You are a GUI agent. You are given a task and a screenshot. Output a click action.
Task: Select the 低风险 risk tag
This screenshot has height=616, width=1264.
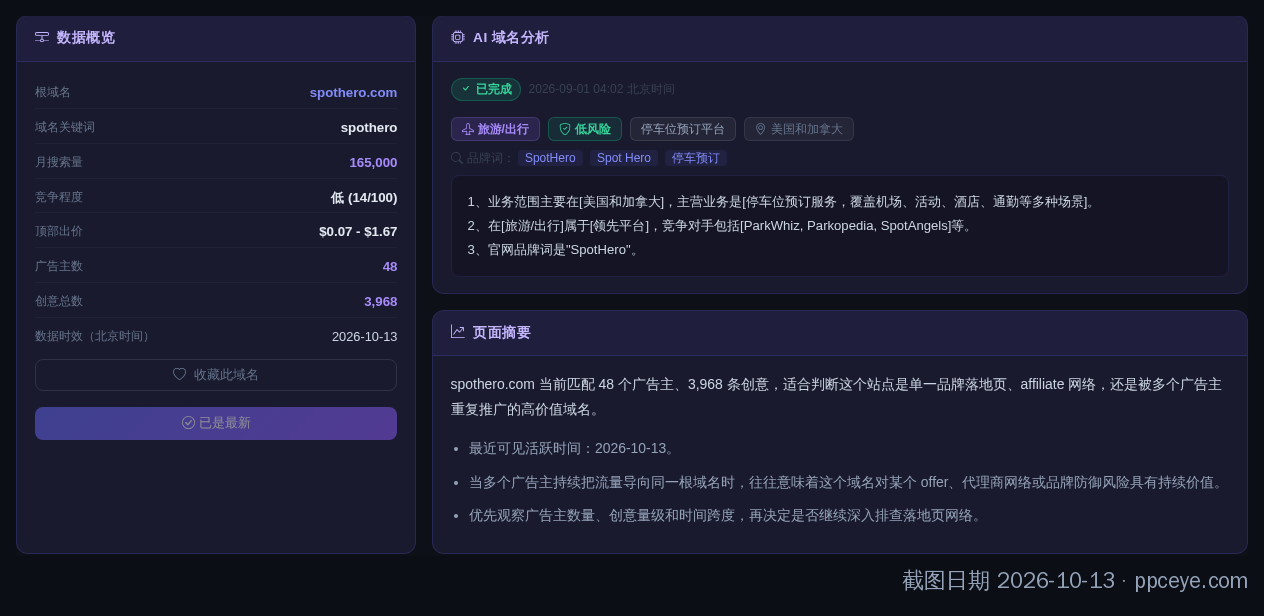pyautogui.click(x=585, y=129)
